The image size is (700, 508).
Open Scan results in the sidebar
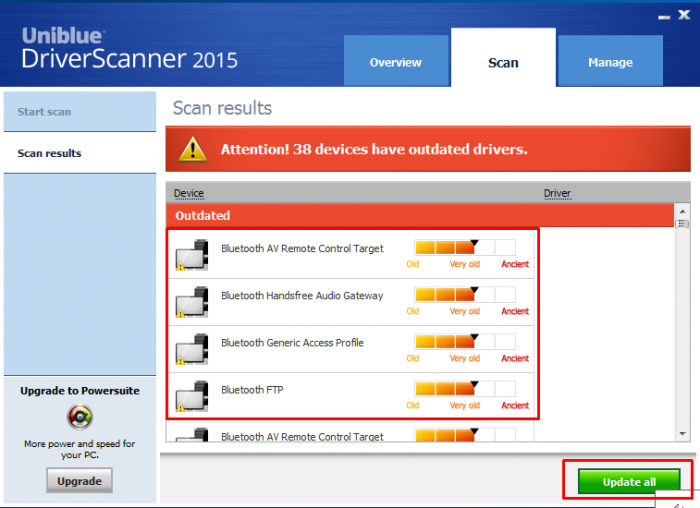click(80, 153)
